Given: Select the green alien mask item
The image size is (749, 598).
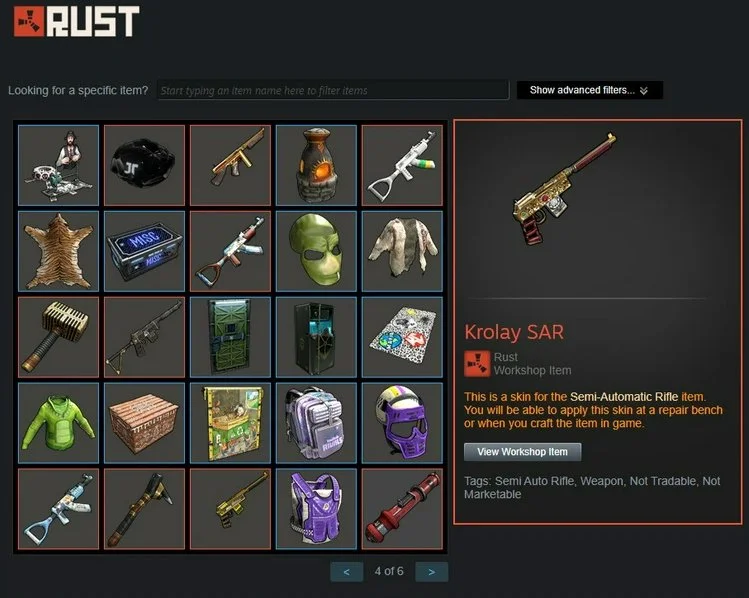Looking at the screenshot, I should point(316,251).
